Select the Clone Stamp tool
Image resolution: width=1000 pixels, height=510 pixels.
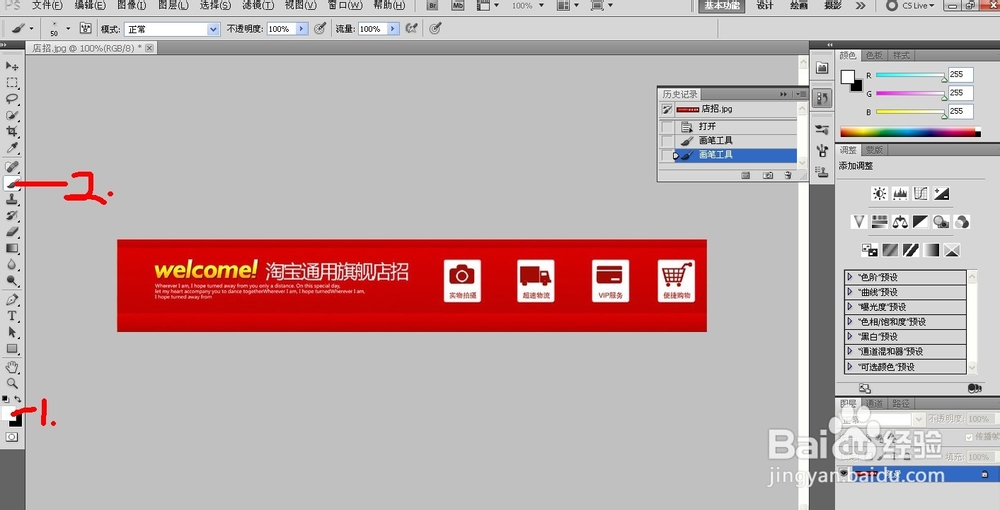12,200
